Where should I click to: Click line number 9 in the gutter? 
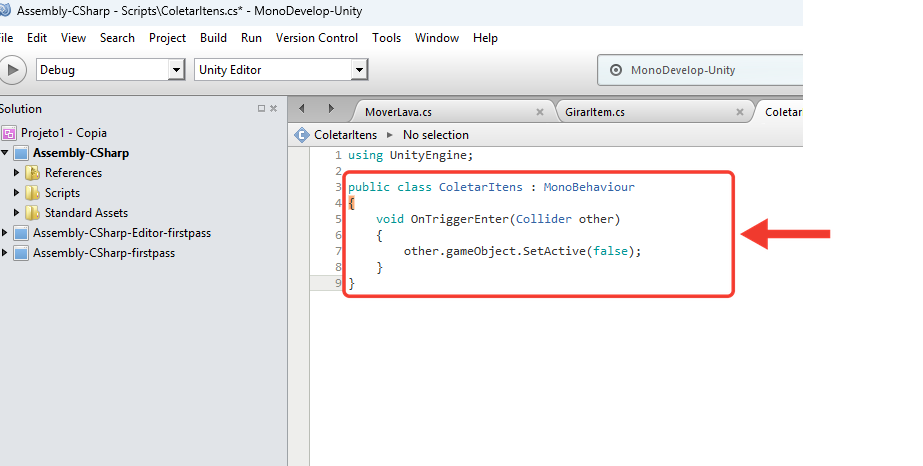point(338,283)
